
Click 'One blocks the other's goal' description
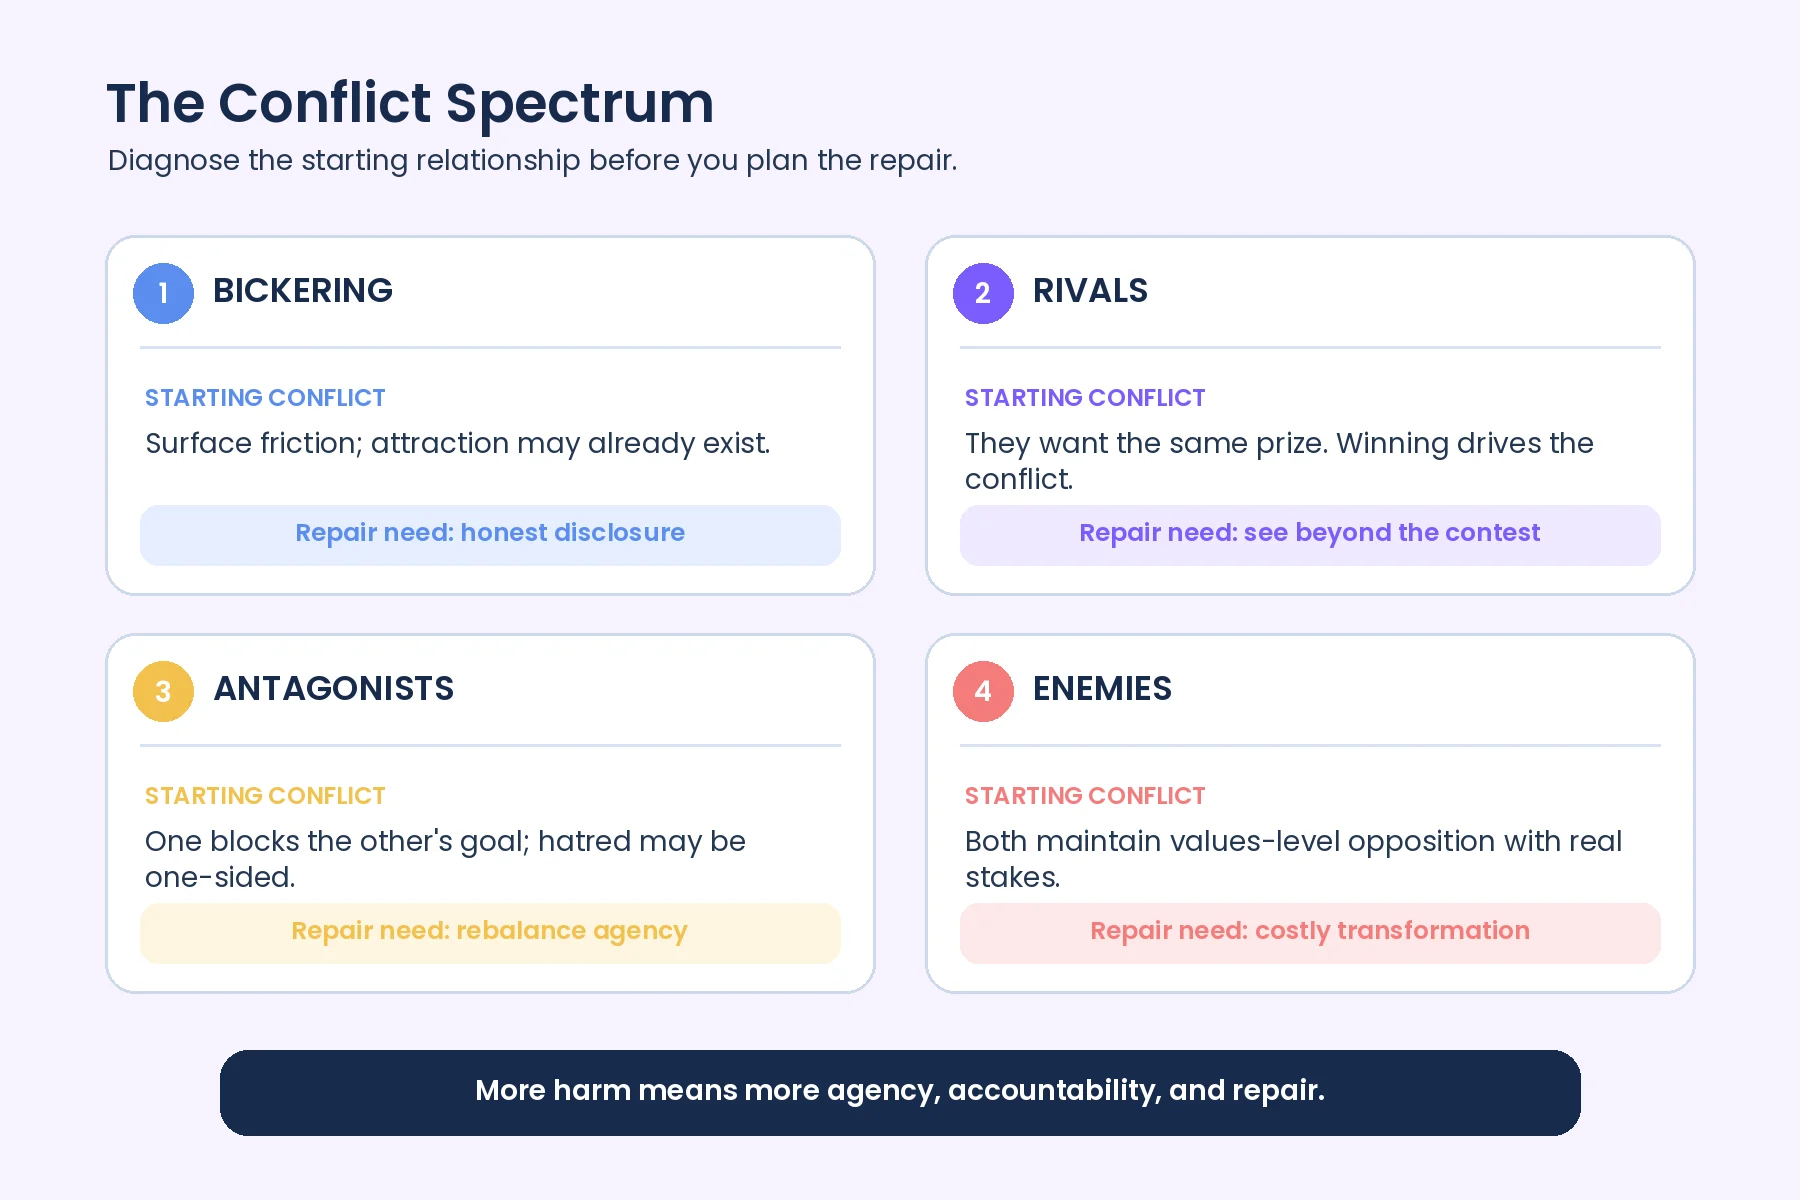tap(445, 859)
